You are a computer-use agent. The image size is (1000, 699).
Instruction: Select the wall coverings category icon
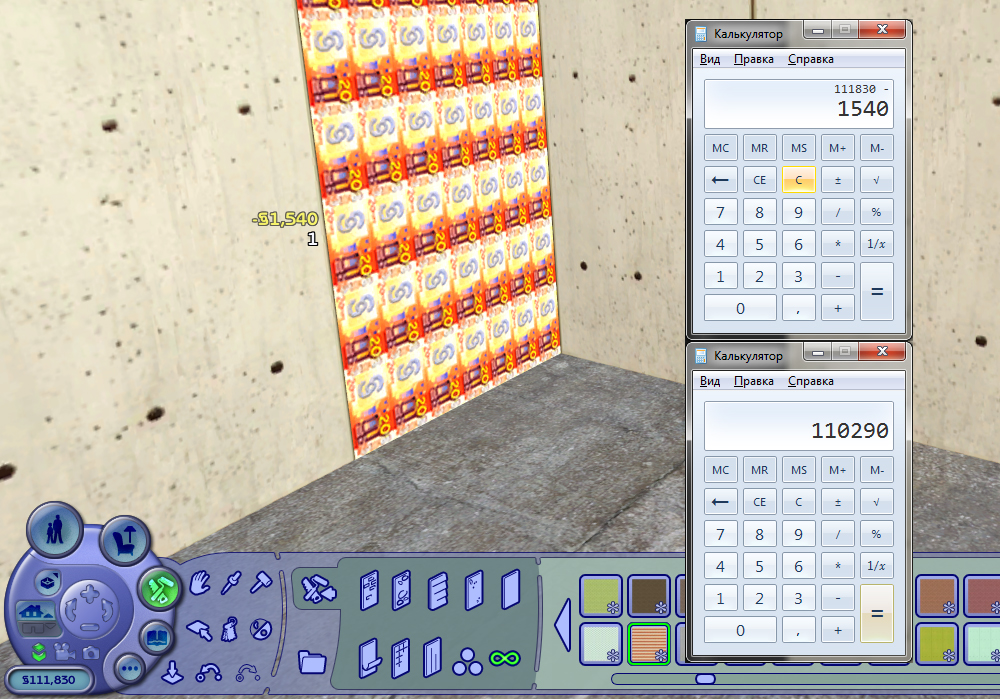point(318,588)
